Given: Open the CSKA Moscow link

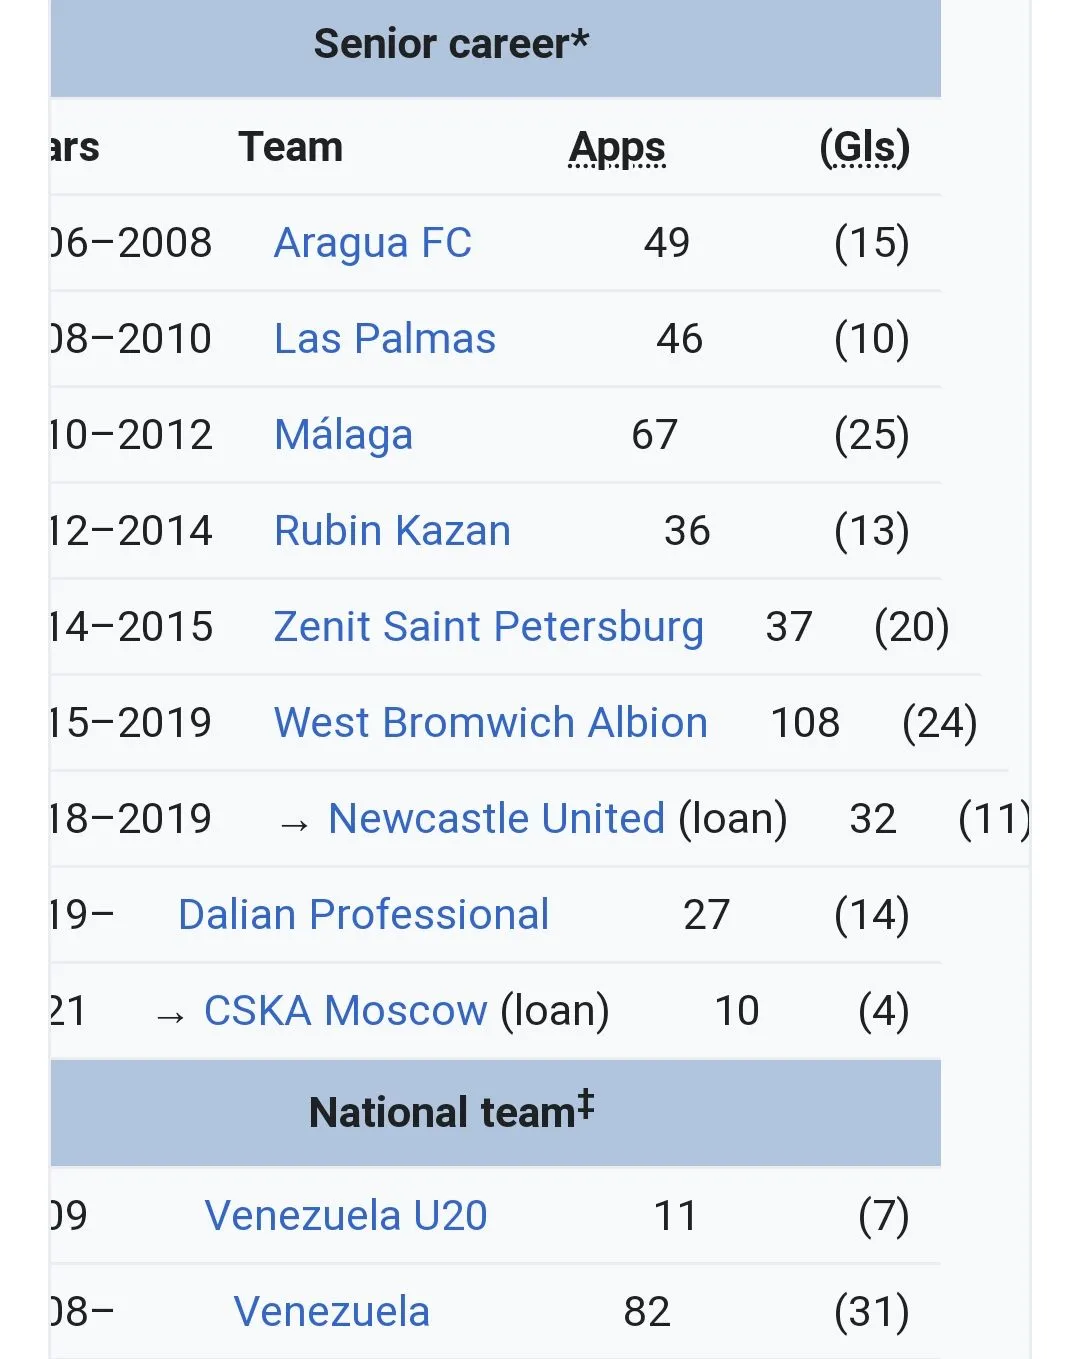Looking at the screenshot, I should click(345, 1011).
